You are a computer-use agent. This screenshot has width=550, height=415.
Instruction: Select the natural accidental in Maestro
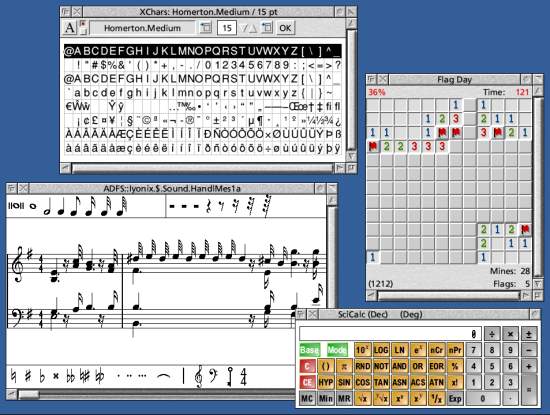[x=13, y=376]
